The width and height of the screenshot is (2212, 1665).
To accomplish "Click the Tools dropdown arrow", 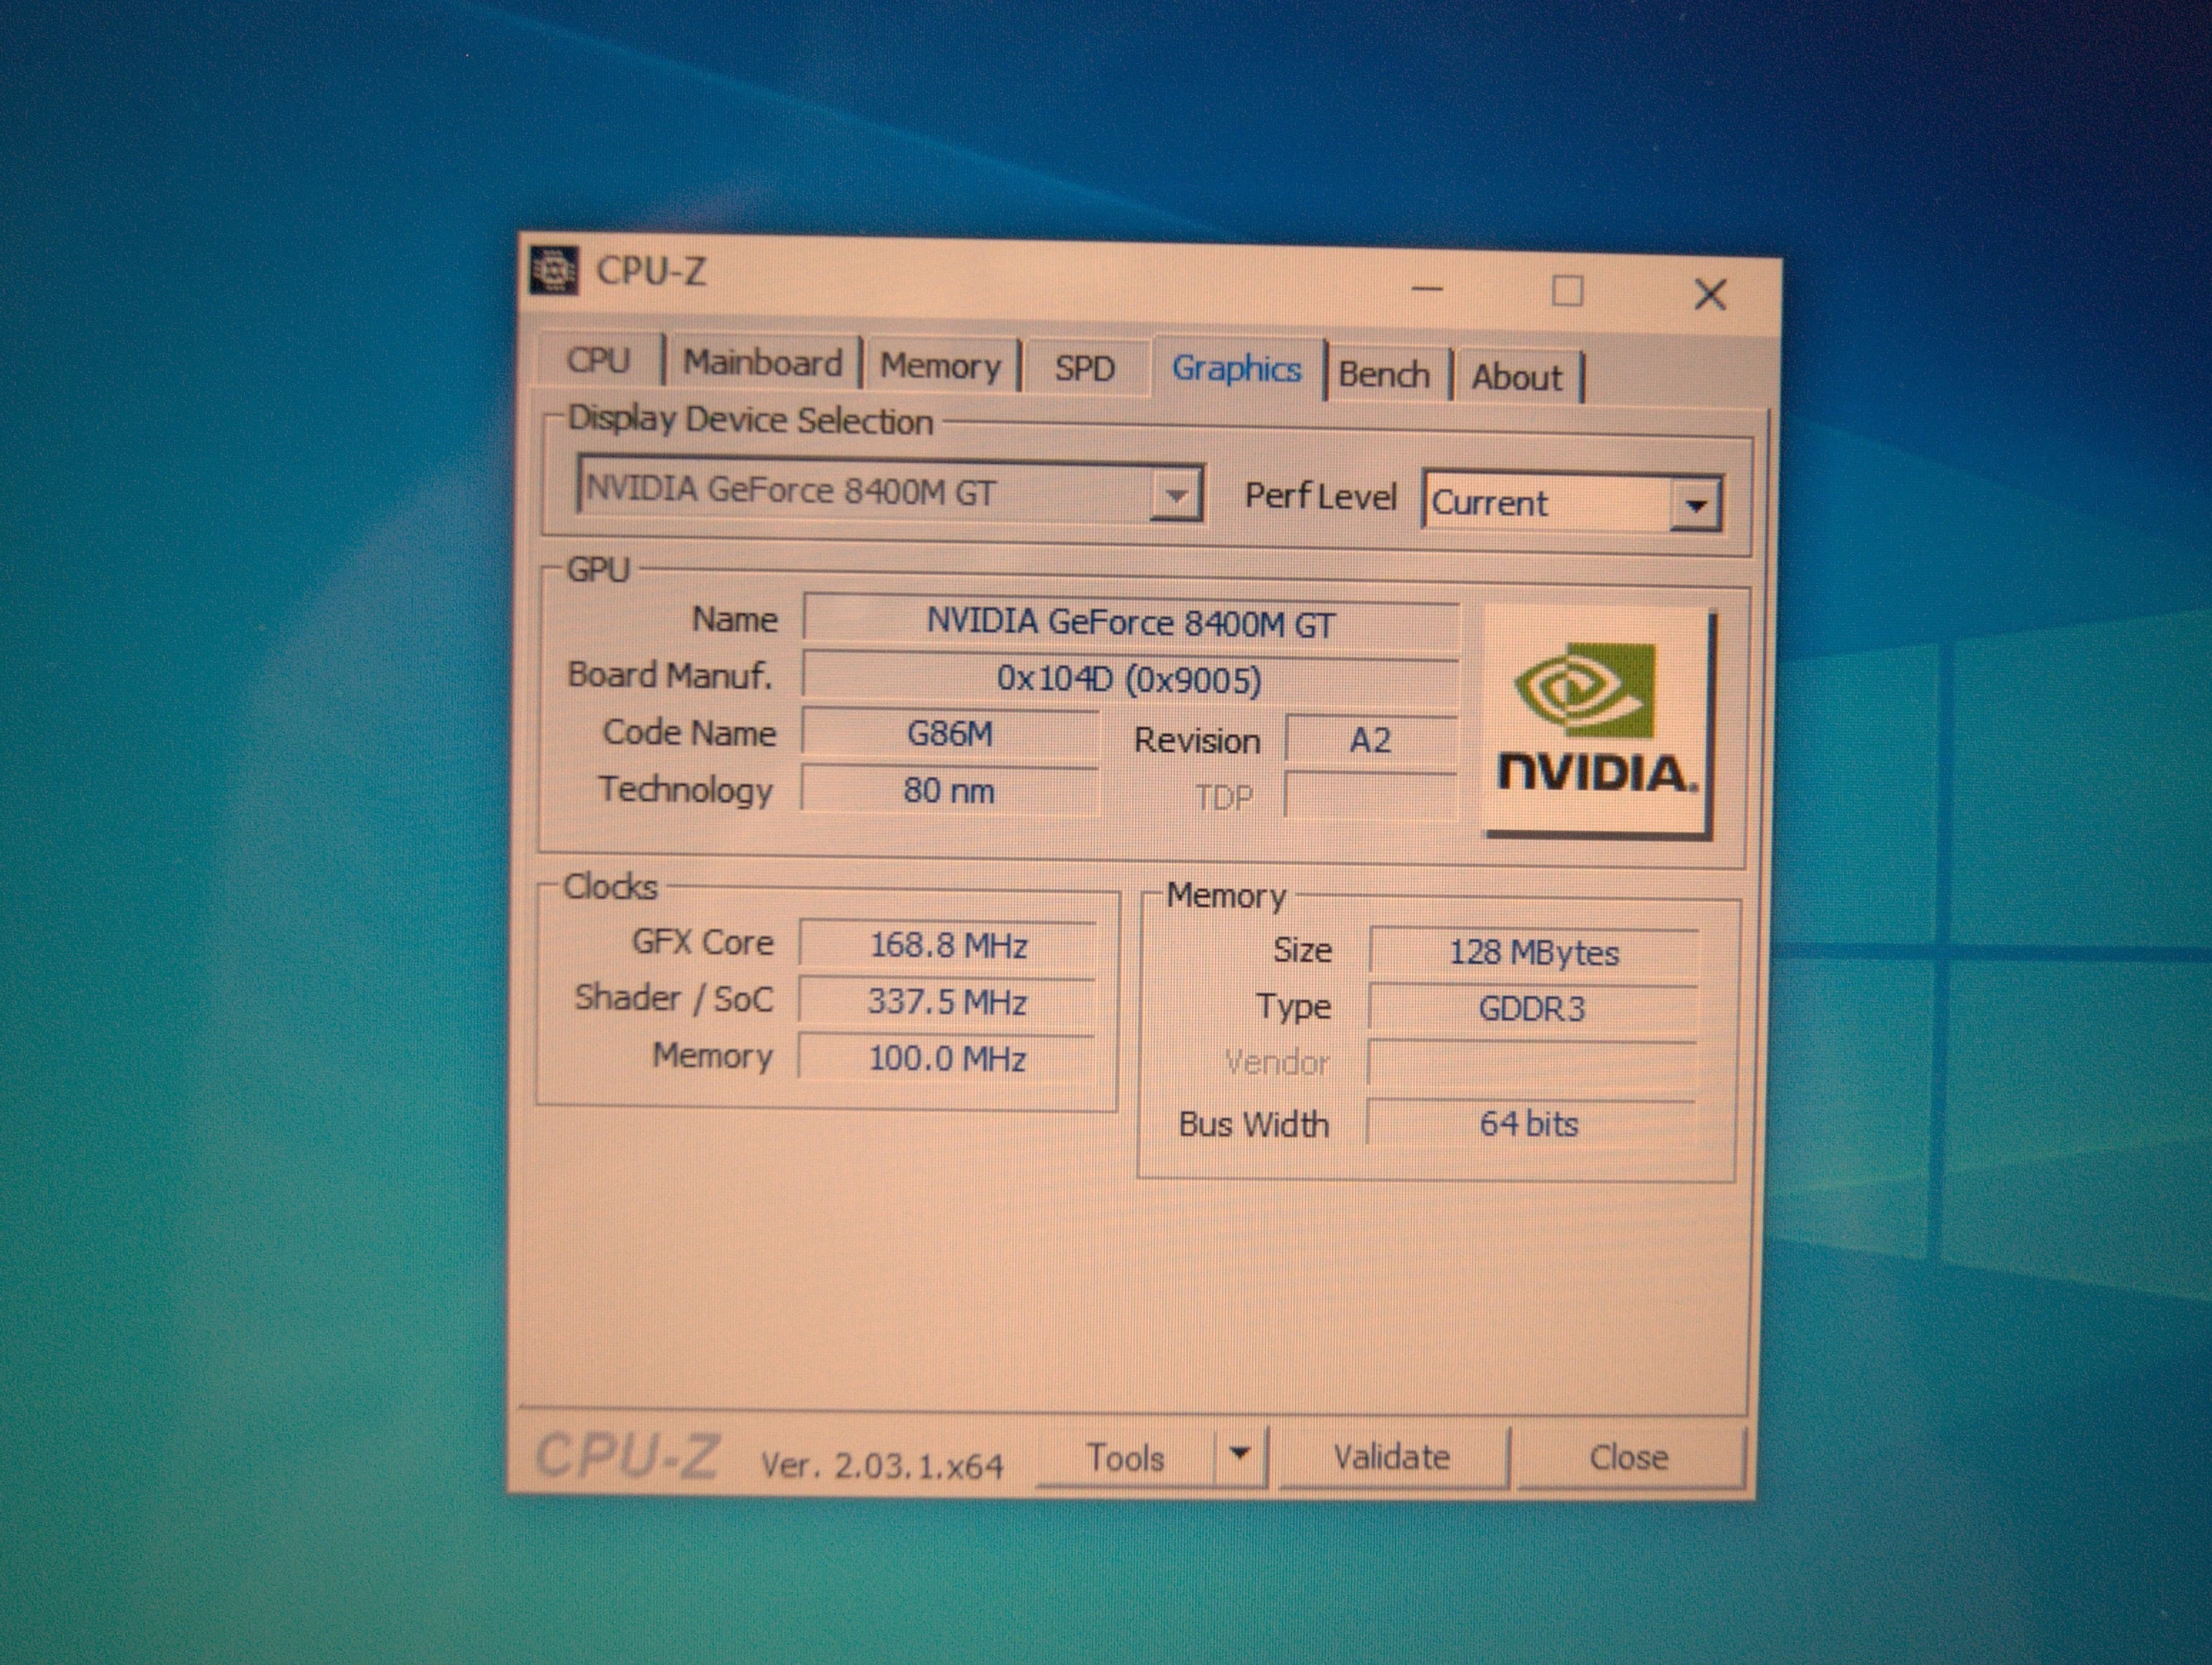I will pos(1240,1455).
